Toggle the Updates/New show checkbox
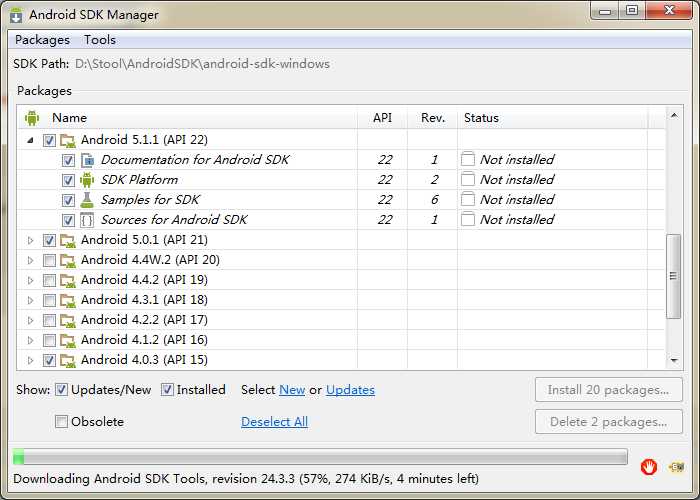Viewport: 700px width, 500px height. click(61, 390)
